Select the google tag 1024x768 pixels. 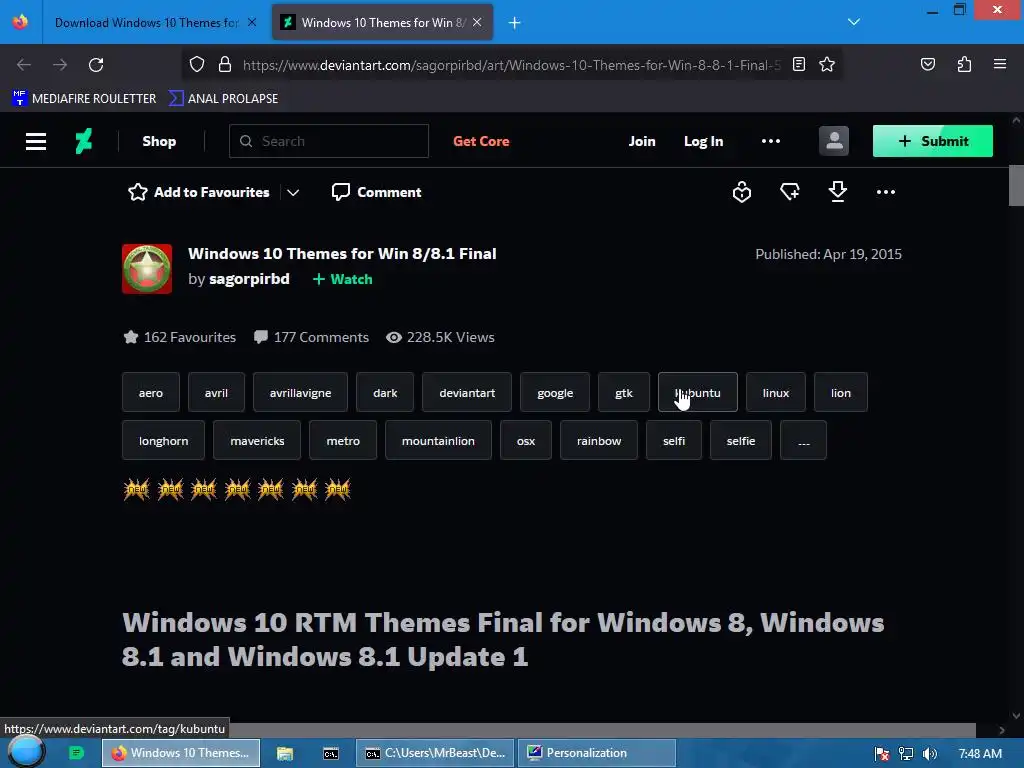click(555, 392)
